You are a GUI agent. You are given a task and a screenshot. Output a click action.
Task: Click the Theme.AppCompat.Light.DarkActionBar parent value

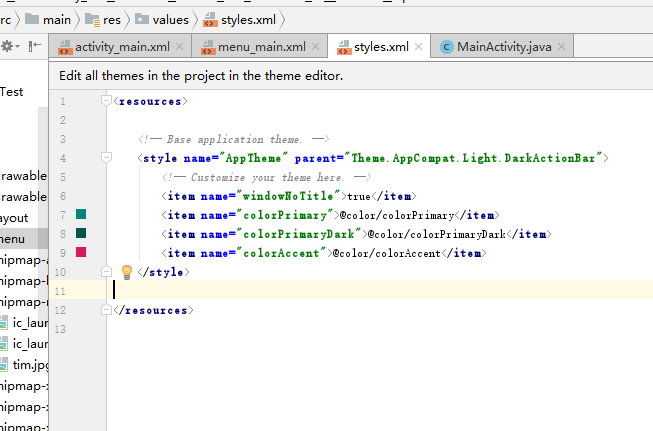(x=474, y=158)
